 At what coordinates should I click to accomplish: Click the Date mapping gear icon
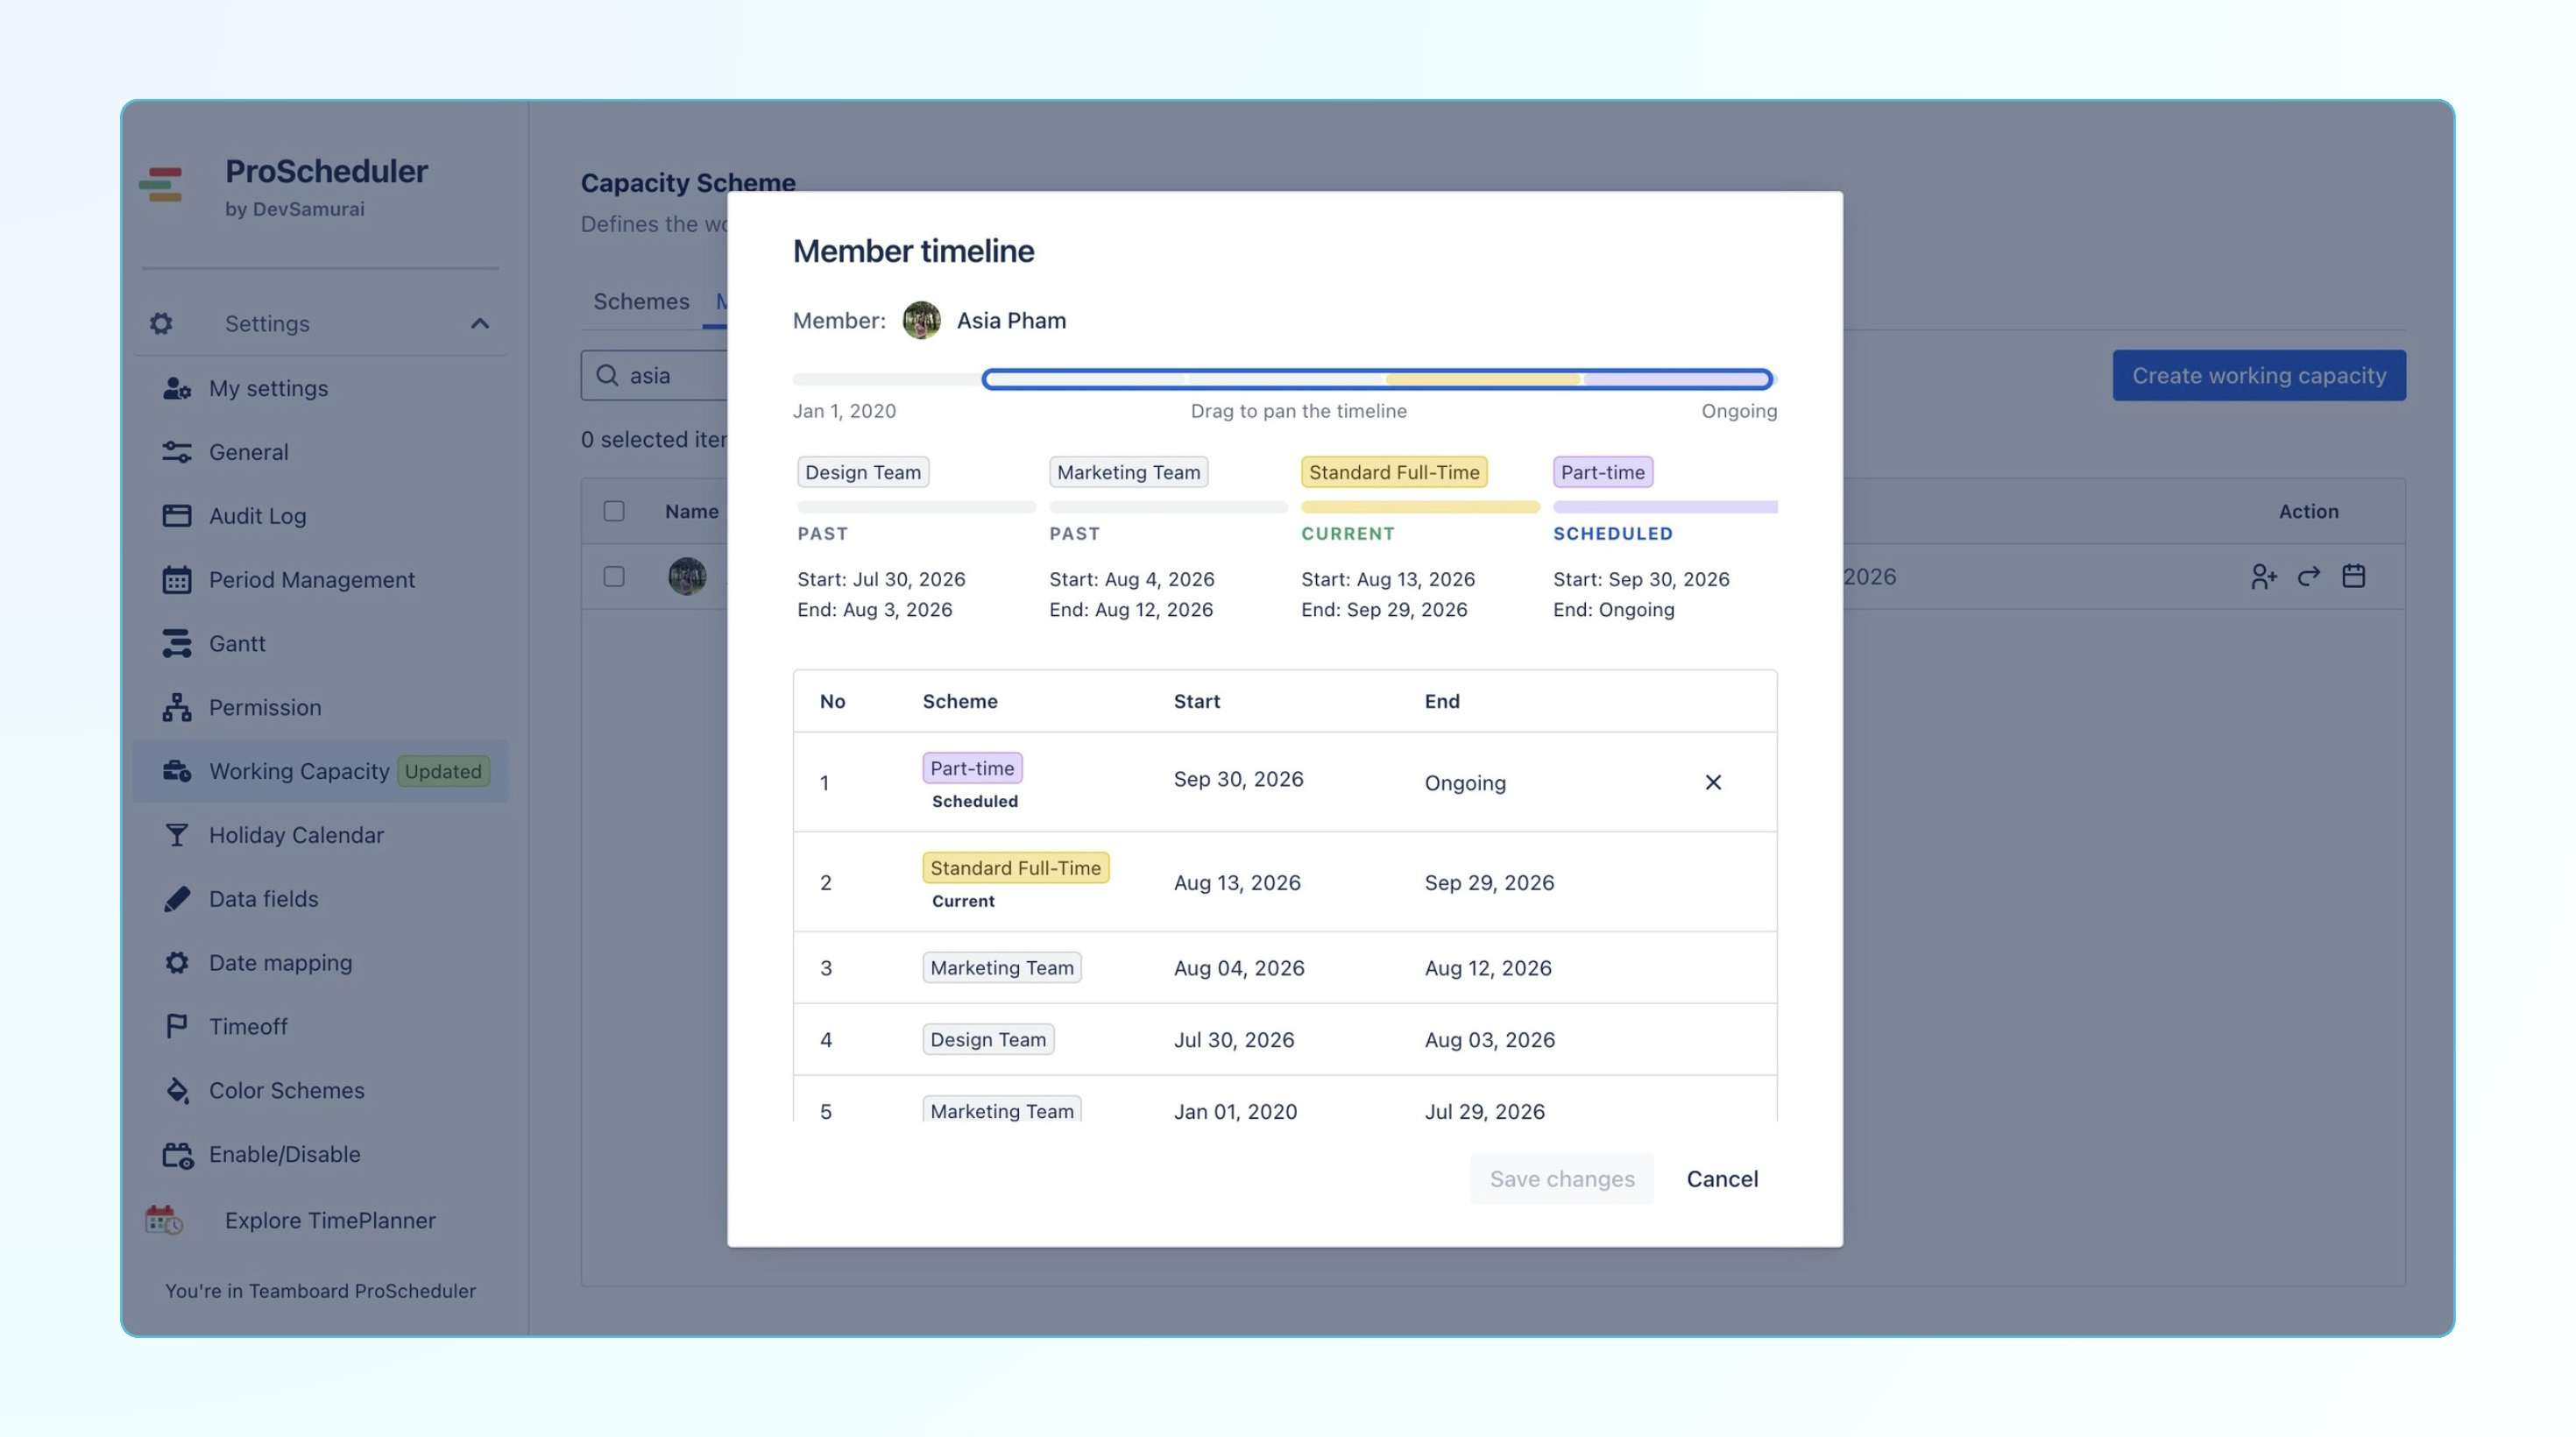(176, 963)
